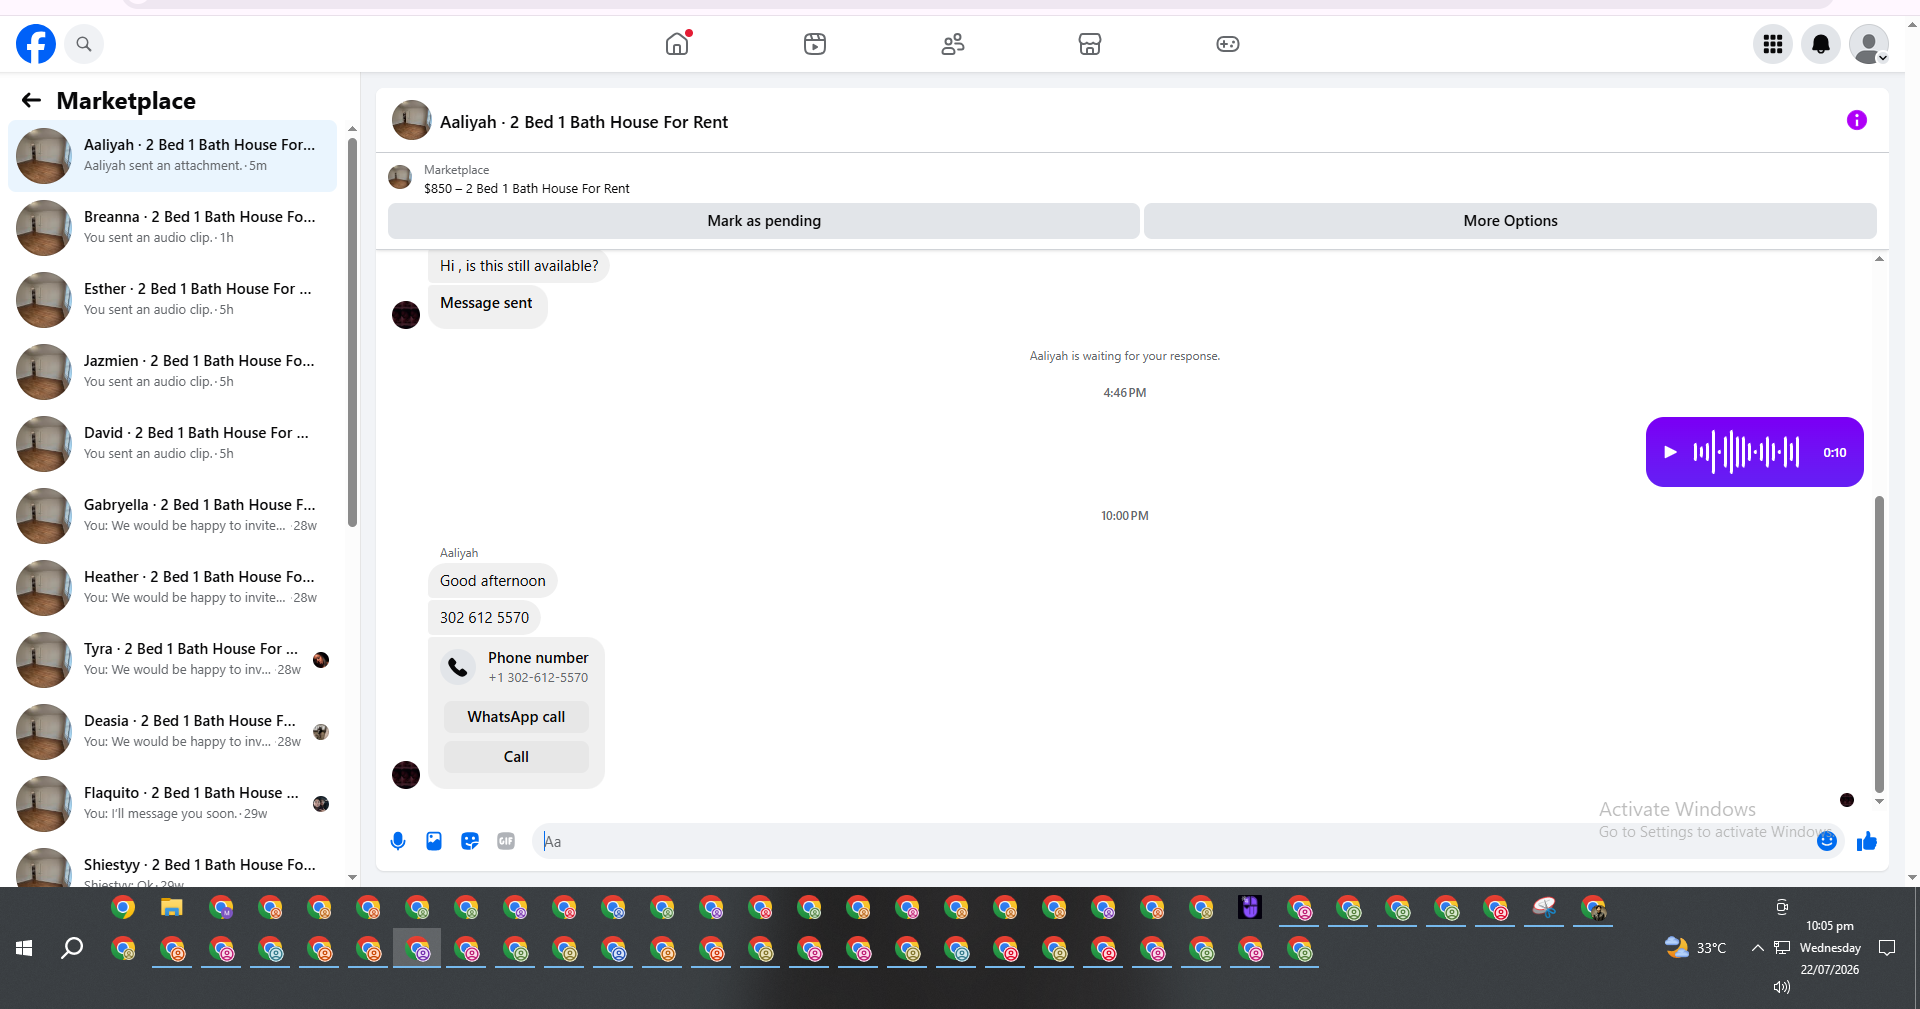Click Mark as pending button

pos(764,221)
